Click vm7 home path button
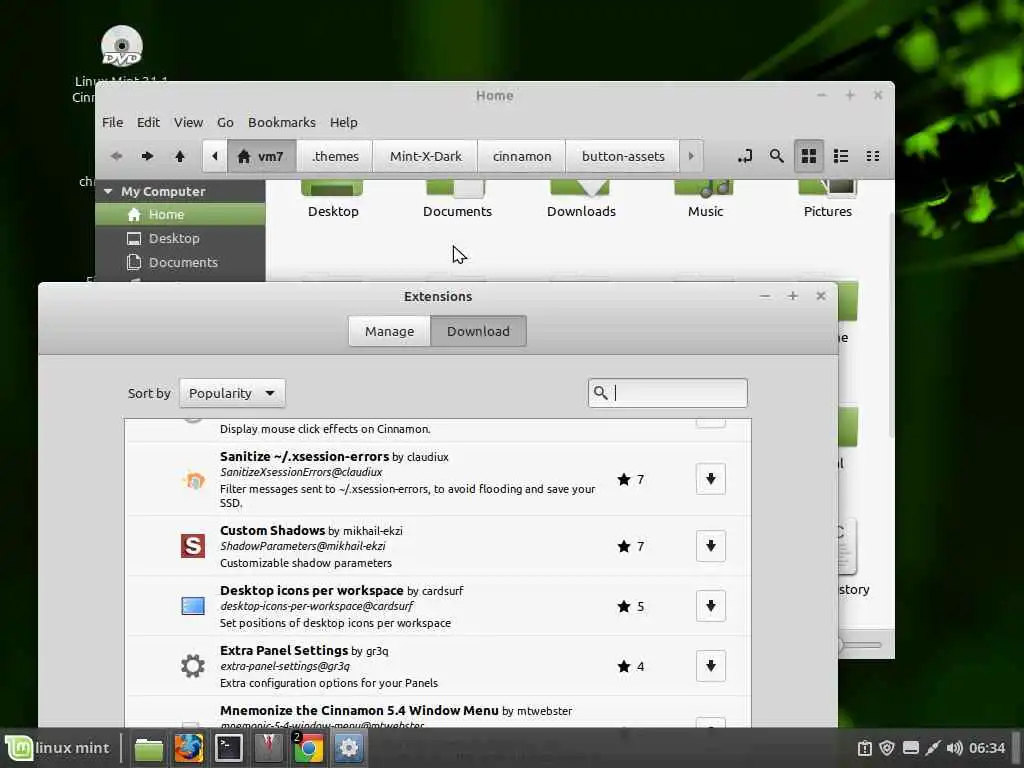This screenshot has height=768, width=1024. pyautogui.click(x=261, y=156)
